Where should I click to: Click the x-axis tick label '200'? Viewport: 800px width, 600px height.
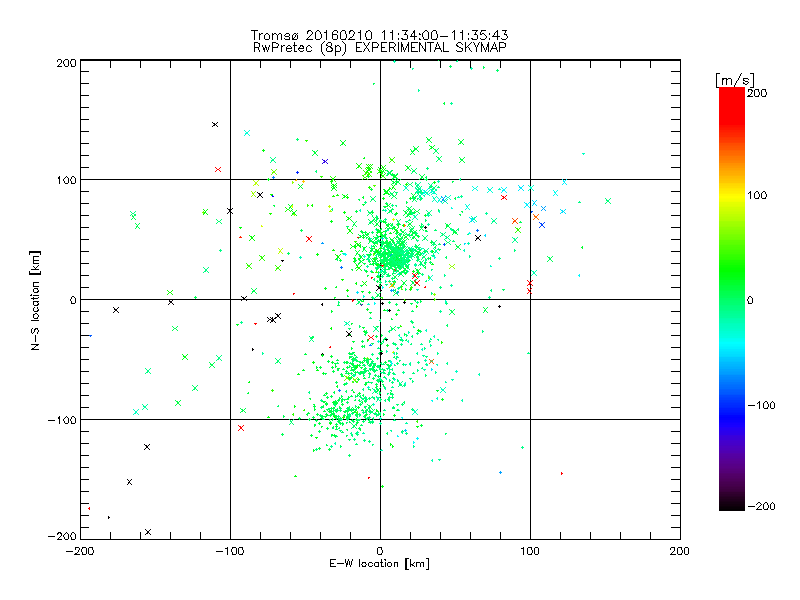(x=680, y=551)
